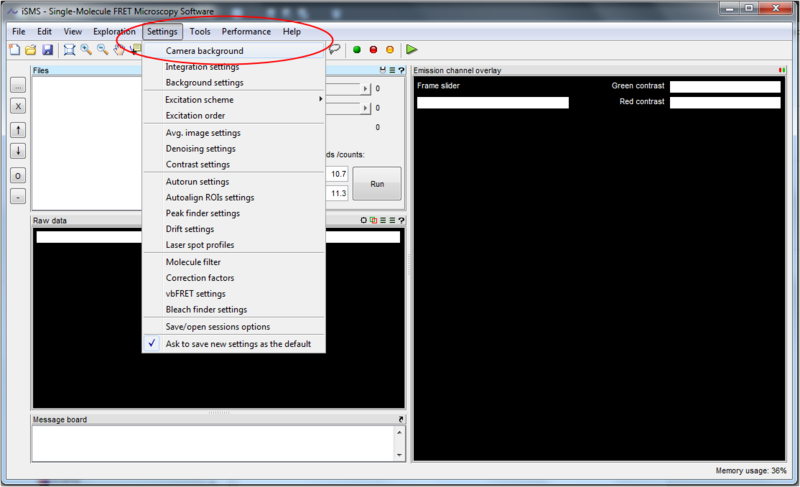
Task: Click the Save floppy disk toolbar icon
Action: pyautogui.click(x=47, y=49)
